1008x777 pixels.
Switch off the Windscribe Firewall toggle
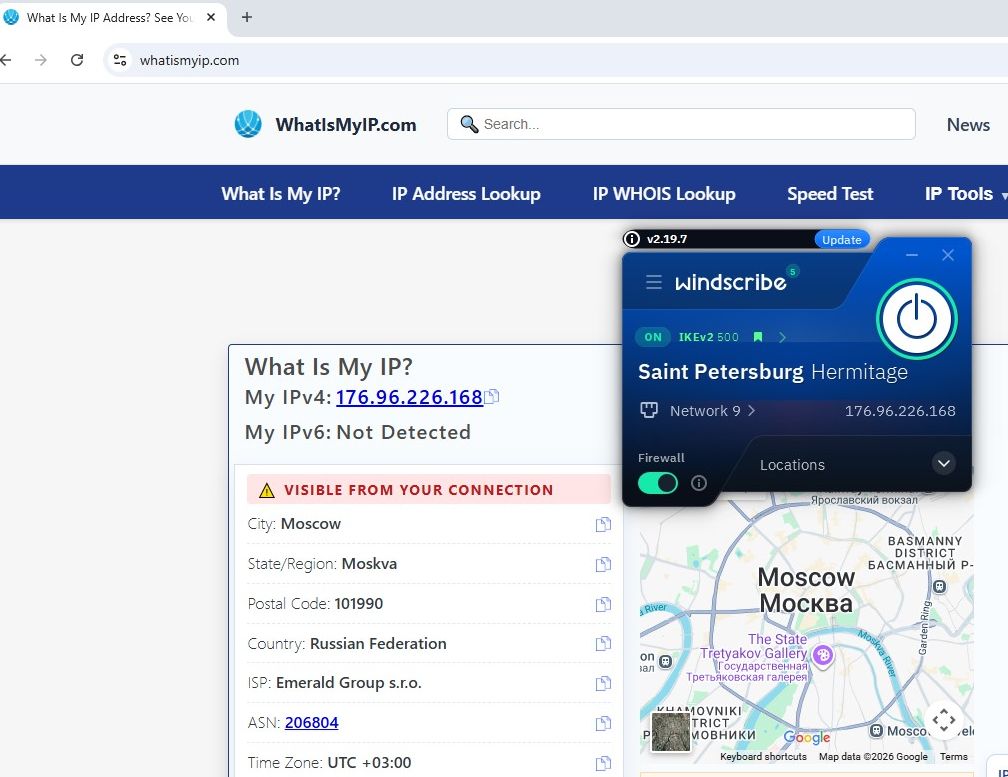[x=658, y=483]
